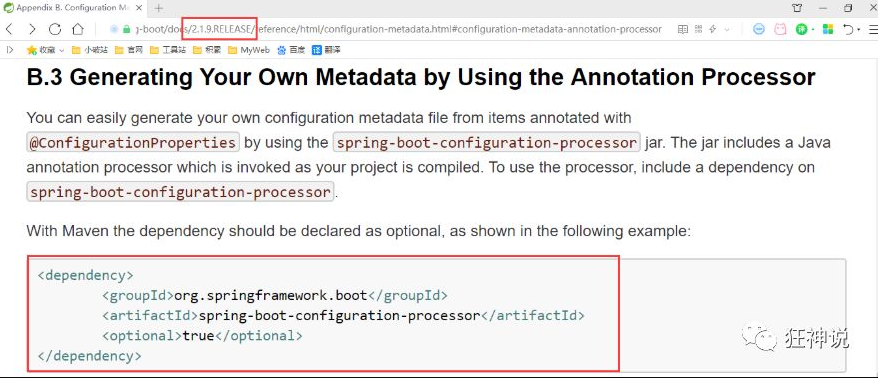Reload the page with the refresh icon
Viewport: 878px width, 378px height.
coord(55,29)
